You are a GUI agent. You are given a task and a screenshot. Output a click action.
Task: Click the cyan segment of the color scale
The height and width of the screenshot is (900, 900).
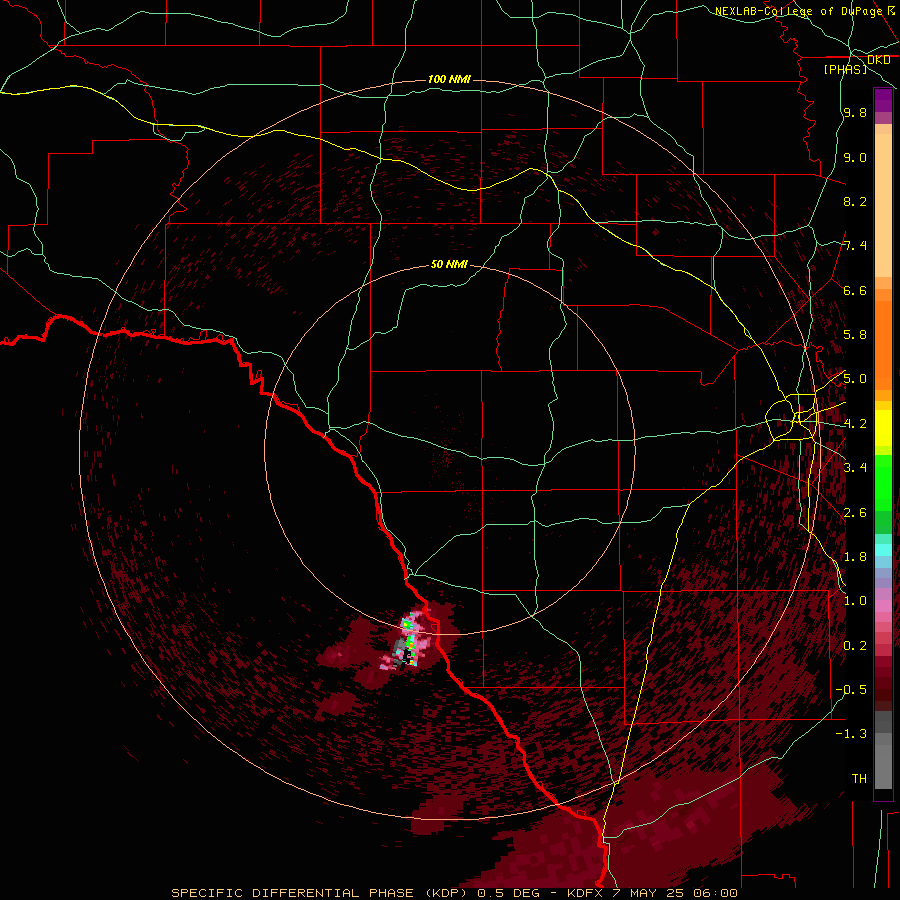(x=883, y=550)
